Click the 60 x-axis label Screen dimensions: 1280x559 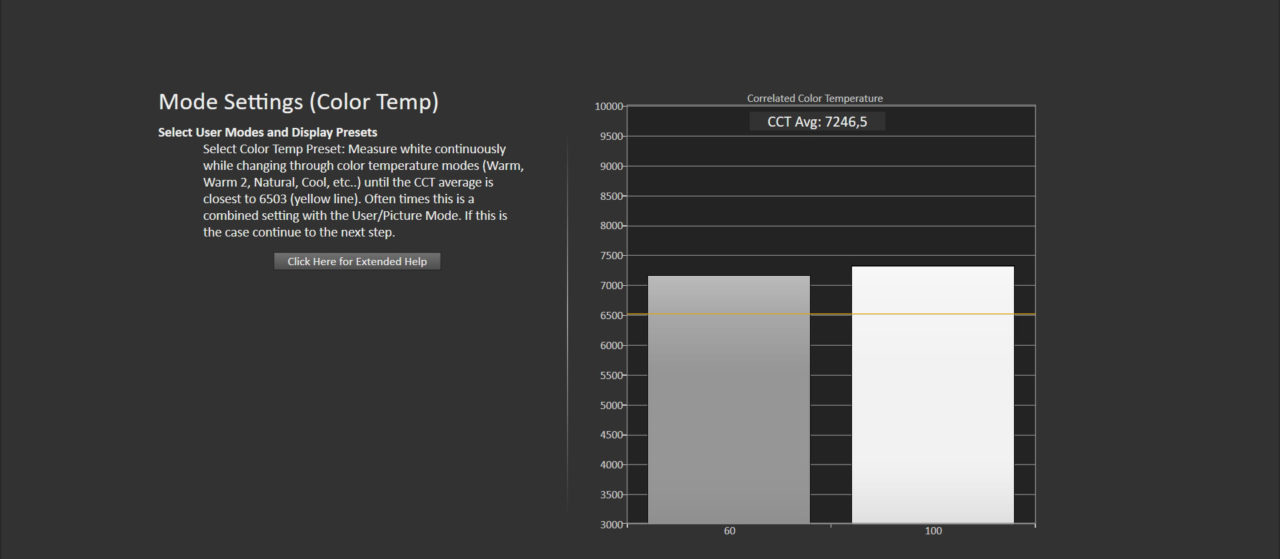[x=730, y=531]
